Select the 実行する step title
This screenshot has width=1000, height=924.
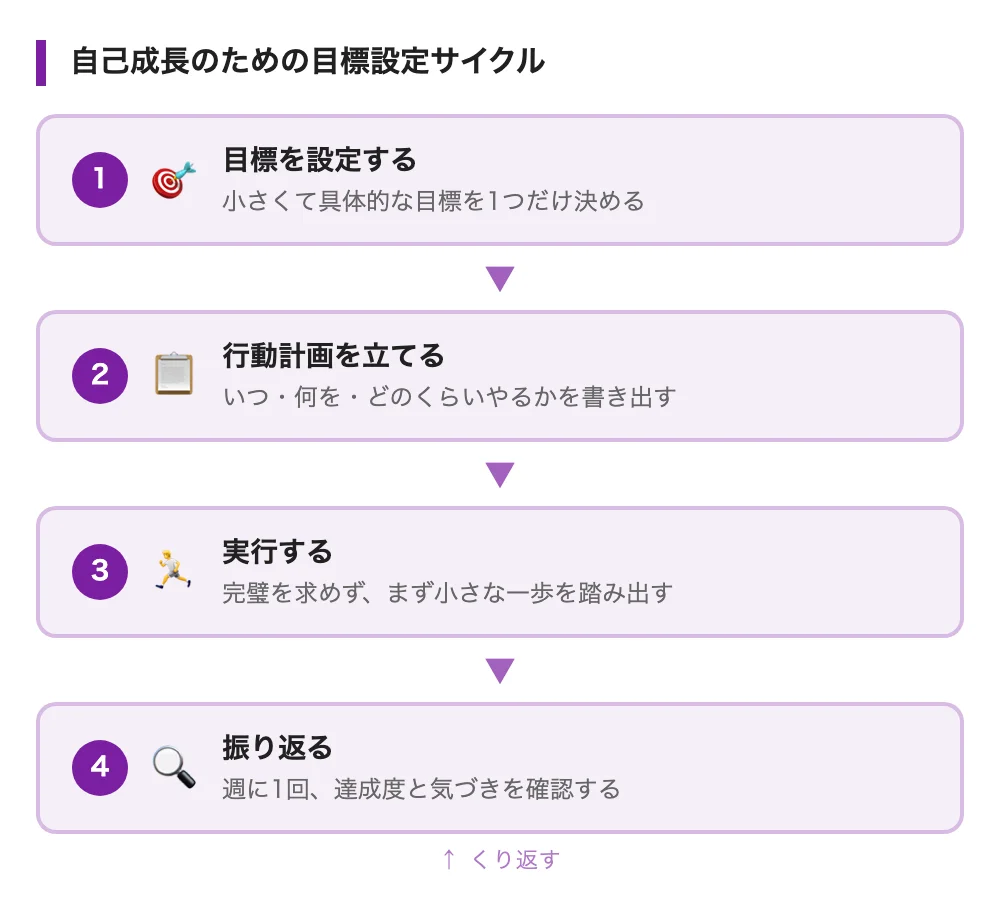point(277,551)
